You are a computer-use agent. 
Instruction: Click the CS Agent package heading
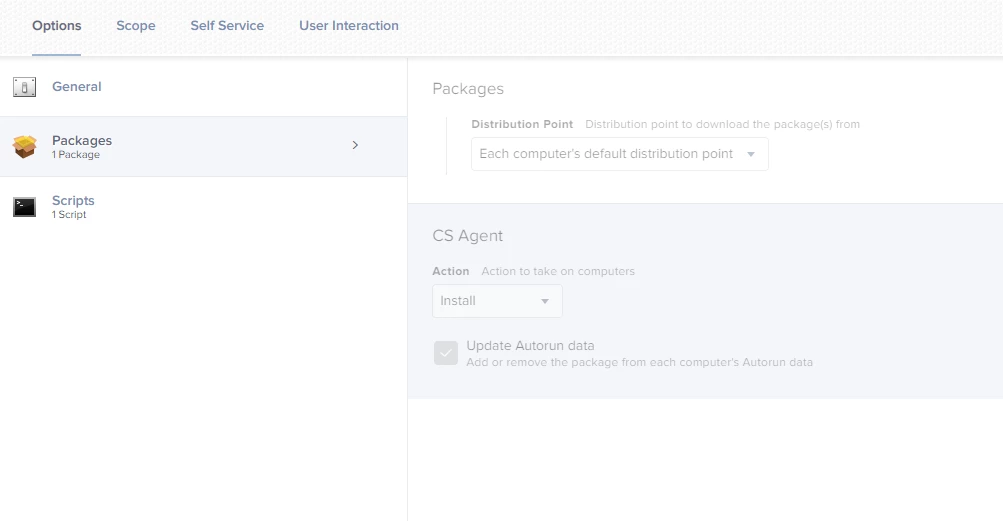click(468, 236)
